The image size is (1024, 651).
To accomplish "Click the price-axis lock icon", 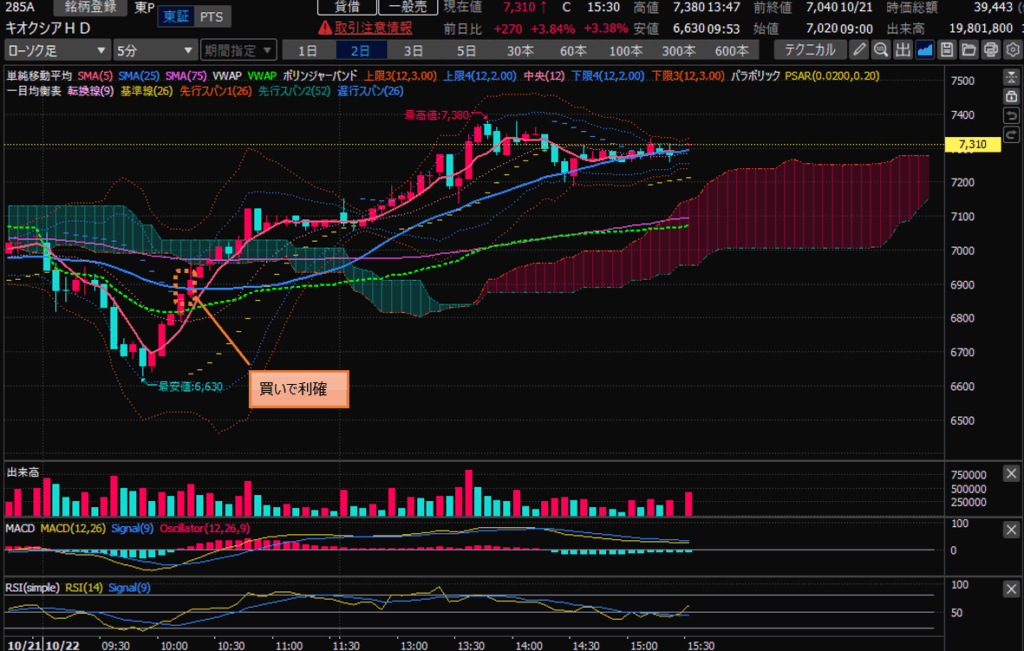I will [1011, 97].
